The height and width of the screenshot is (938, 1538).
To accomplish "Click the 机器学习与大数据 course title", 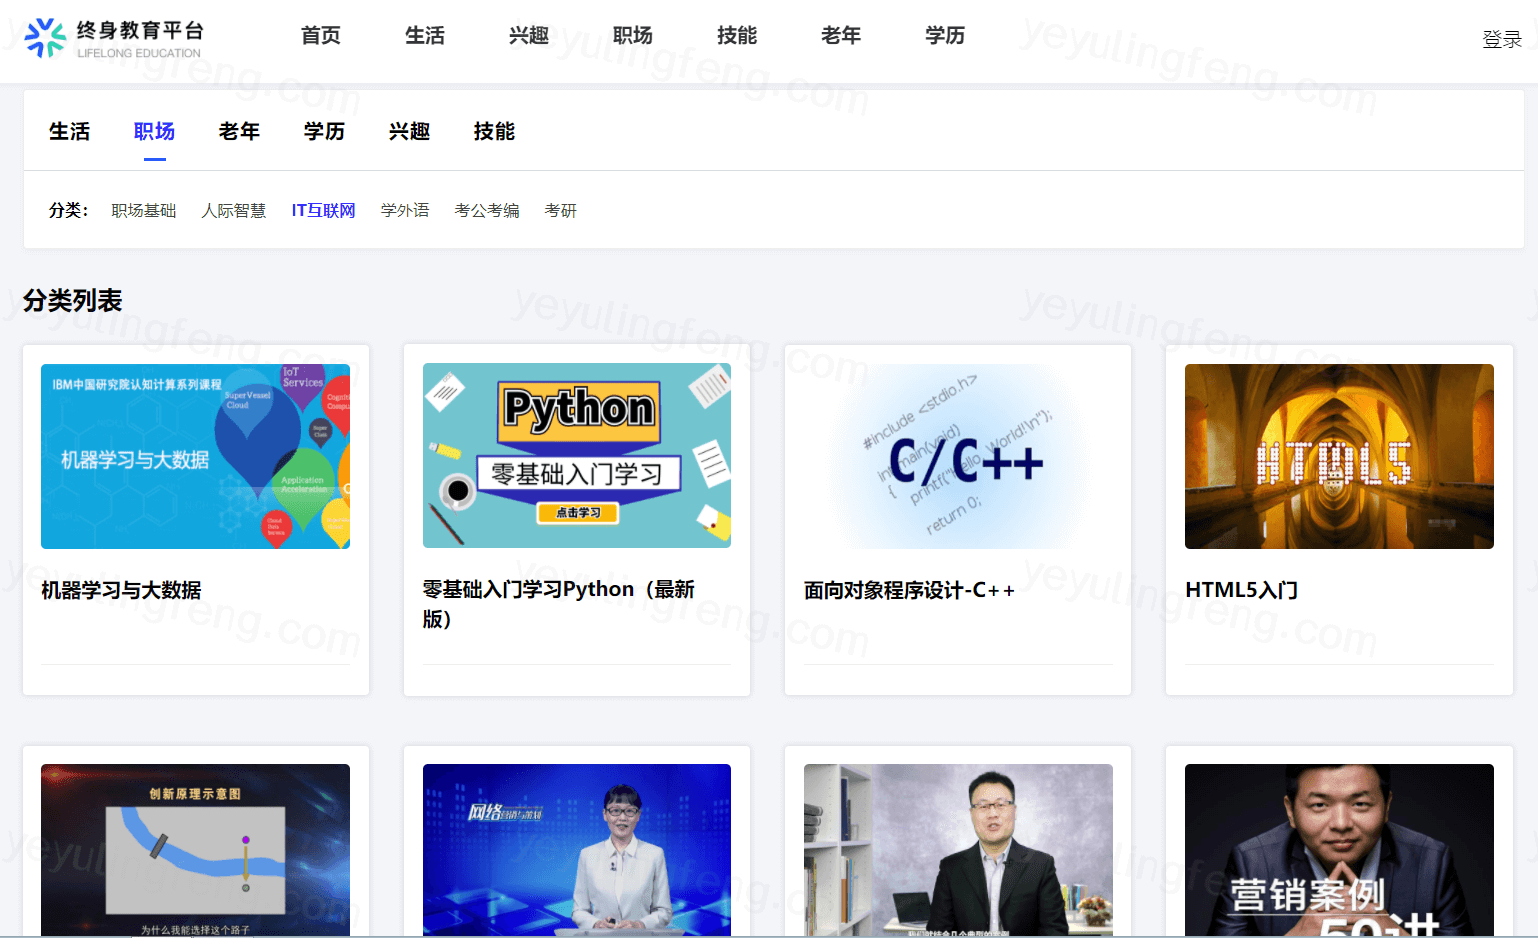I will (x=121, y=590).
